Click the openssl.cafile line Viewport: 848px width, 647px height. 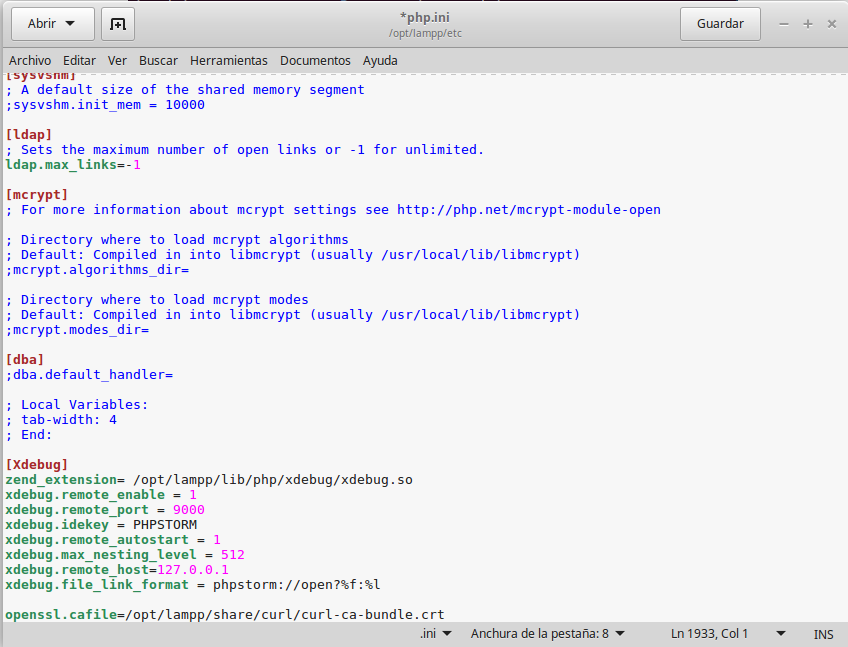click(x=224, y=615)
